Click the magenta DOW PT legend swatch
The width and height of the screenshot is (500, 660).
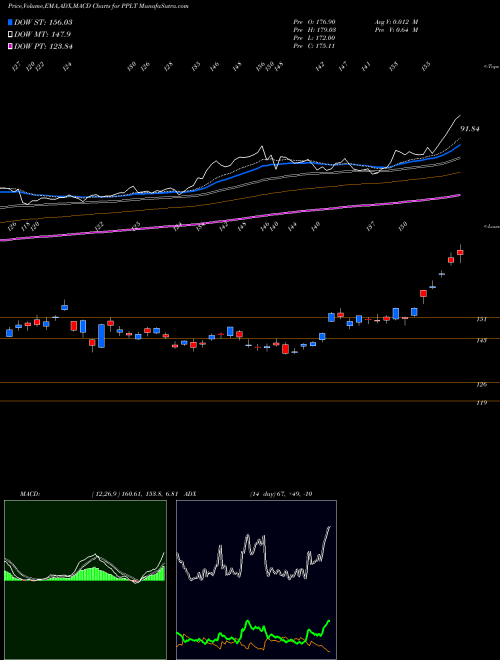[11, 46]
